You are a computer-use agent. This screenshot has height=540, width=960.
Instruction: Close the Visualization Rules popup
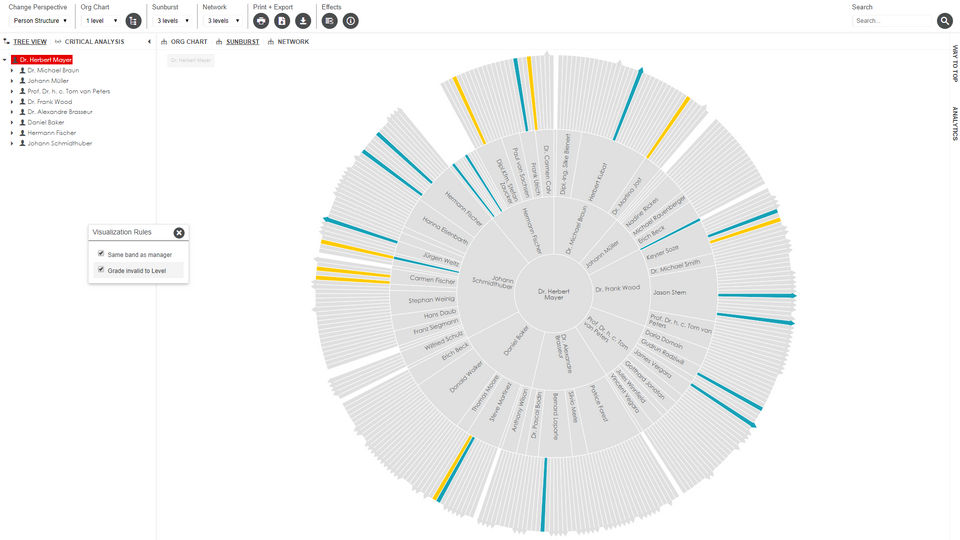point(179,232)
